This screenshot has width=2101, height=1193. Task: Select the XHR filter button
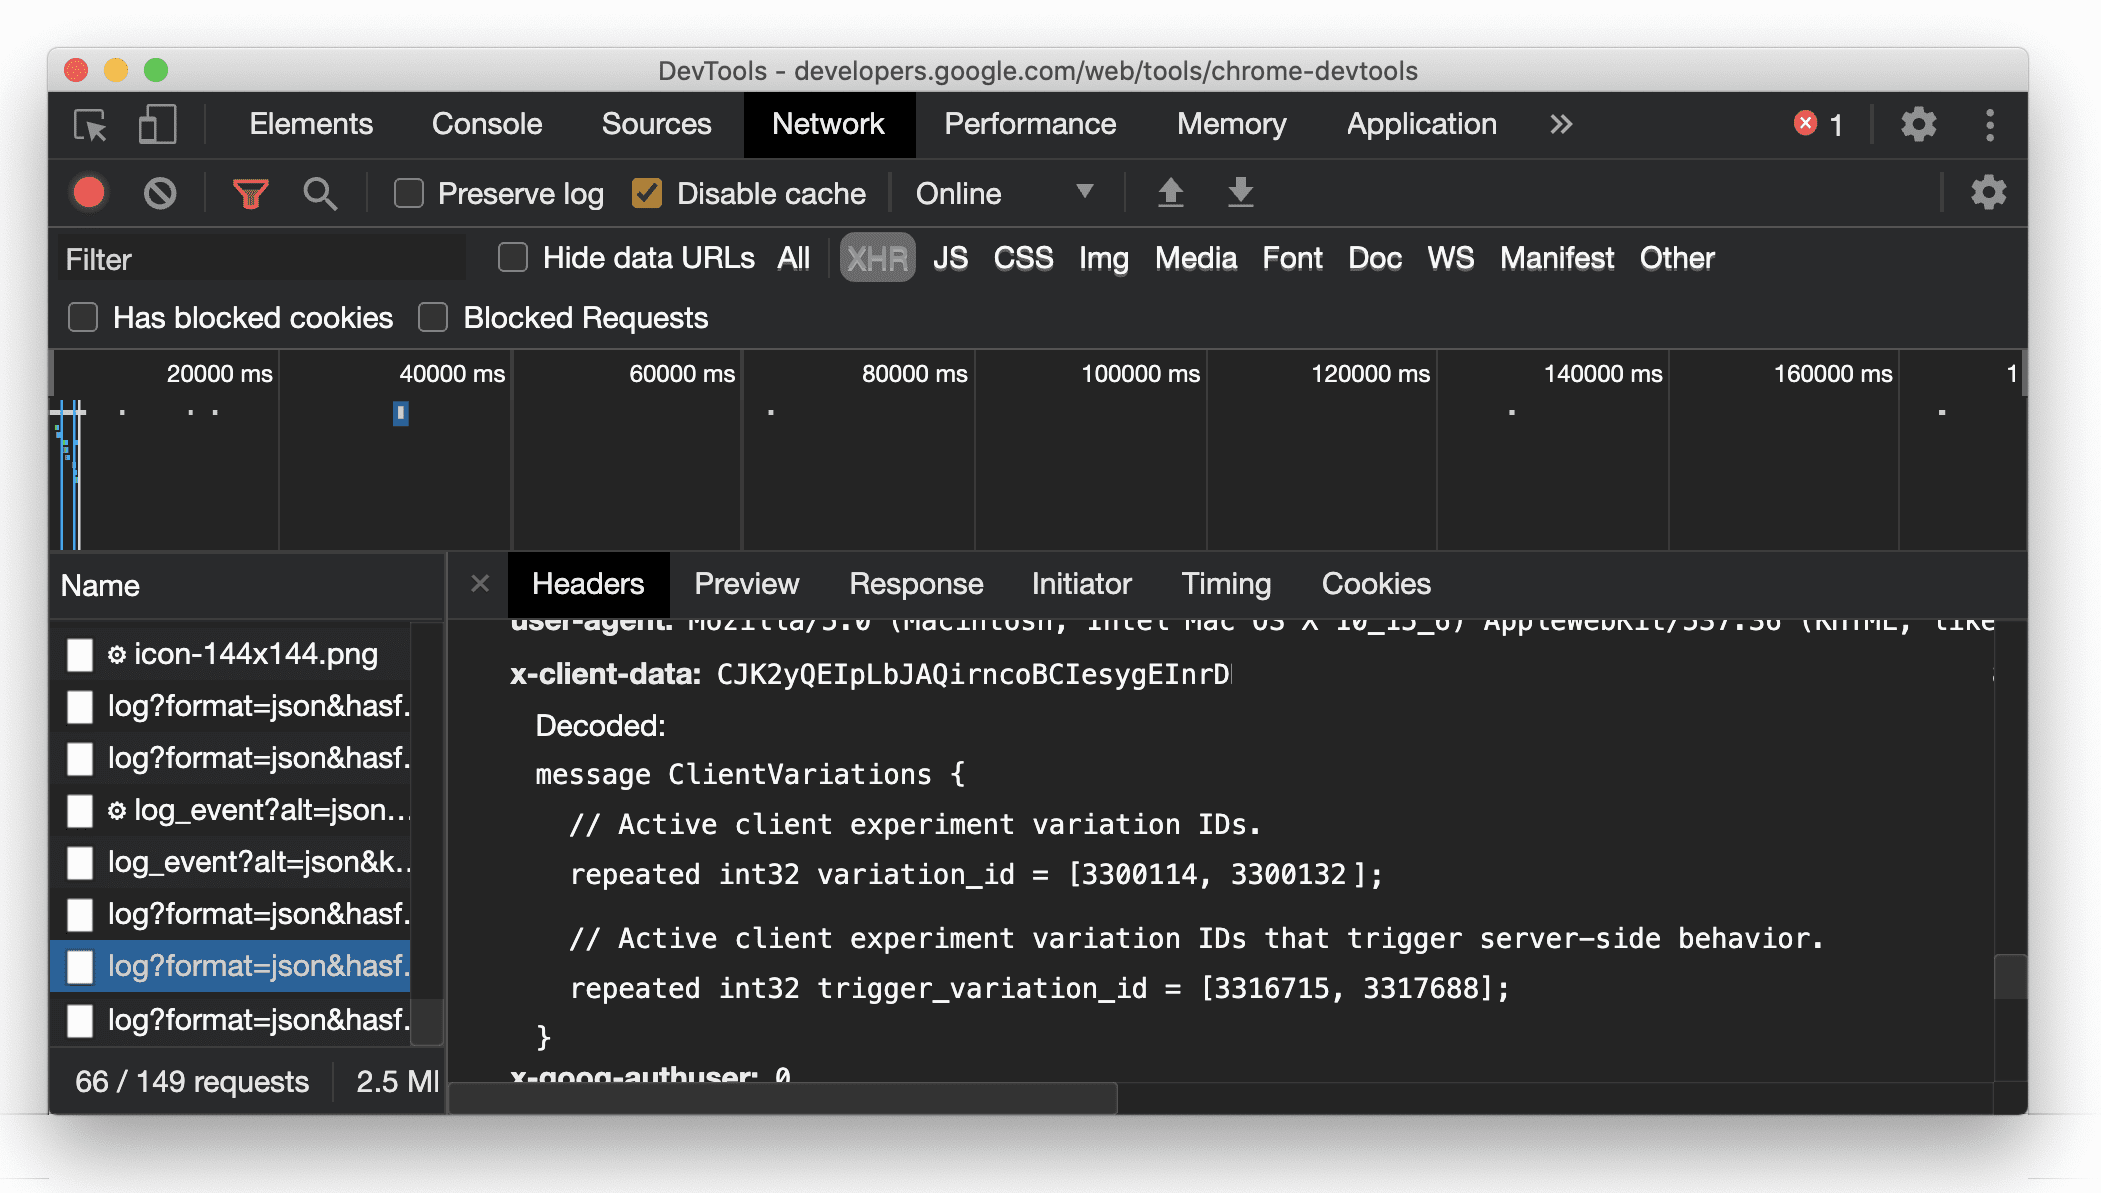coord(877,257)
